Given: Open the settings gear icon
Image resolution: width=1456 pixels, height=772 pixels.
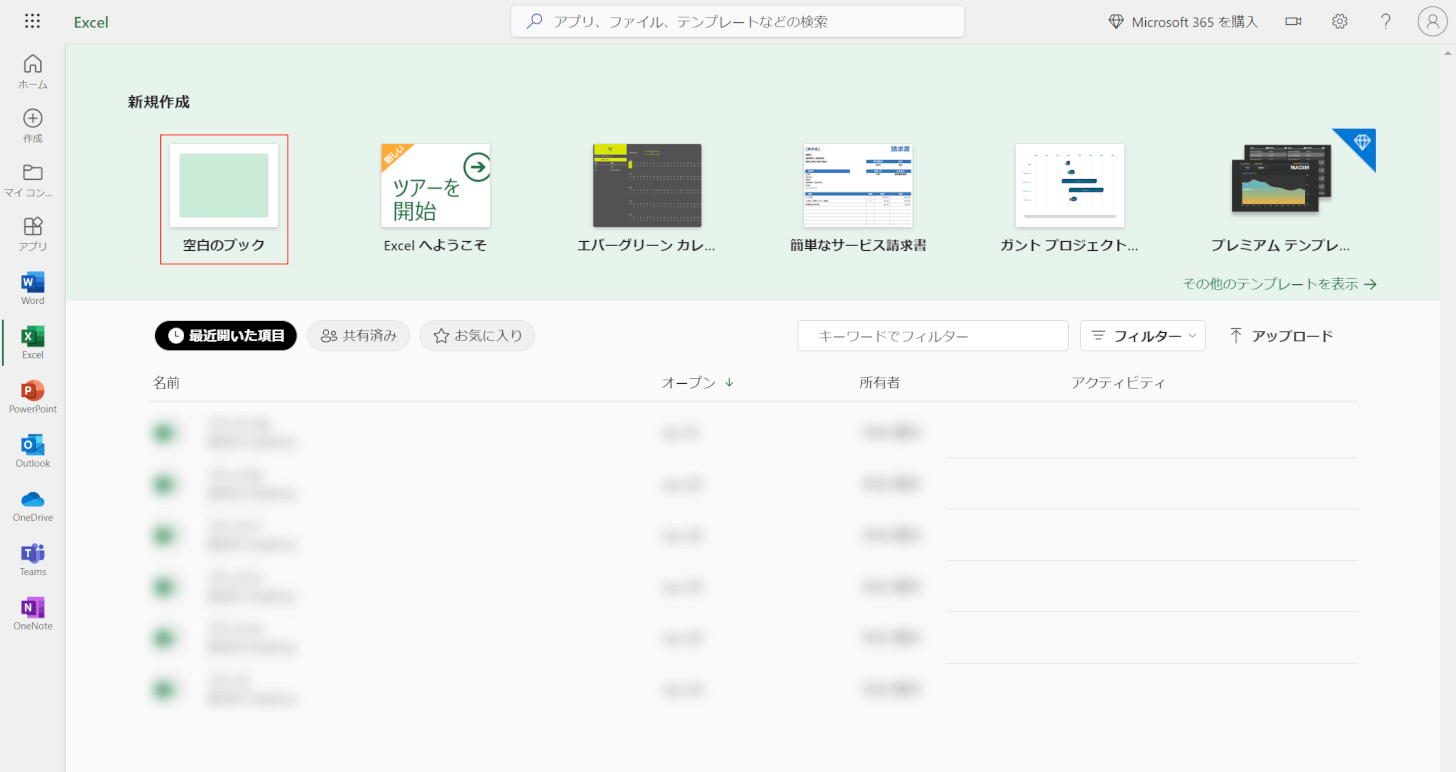Looking at the screenshot, I should 1339,21.
